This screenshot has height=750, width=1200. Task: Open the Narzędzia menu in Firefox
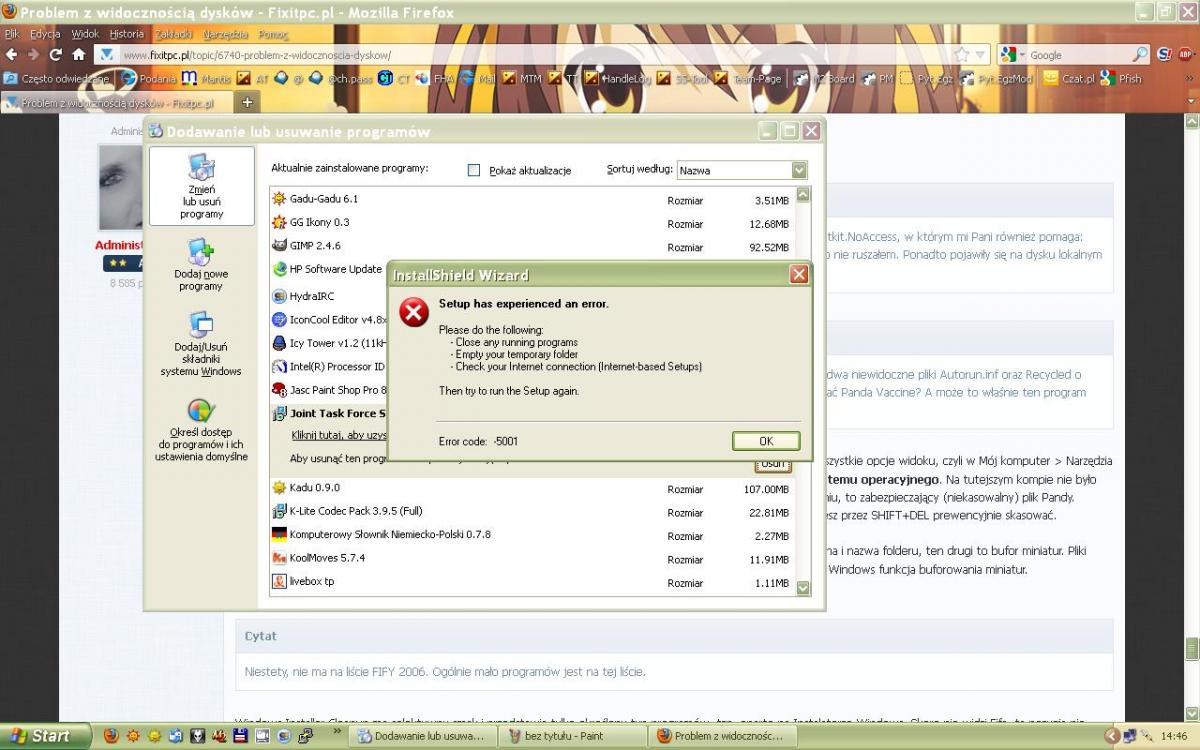pos(224,34)
